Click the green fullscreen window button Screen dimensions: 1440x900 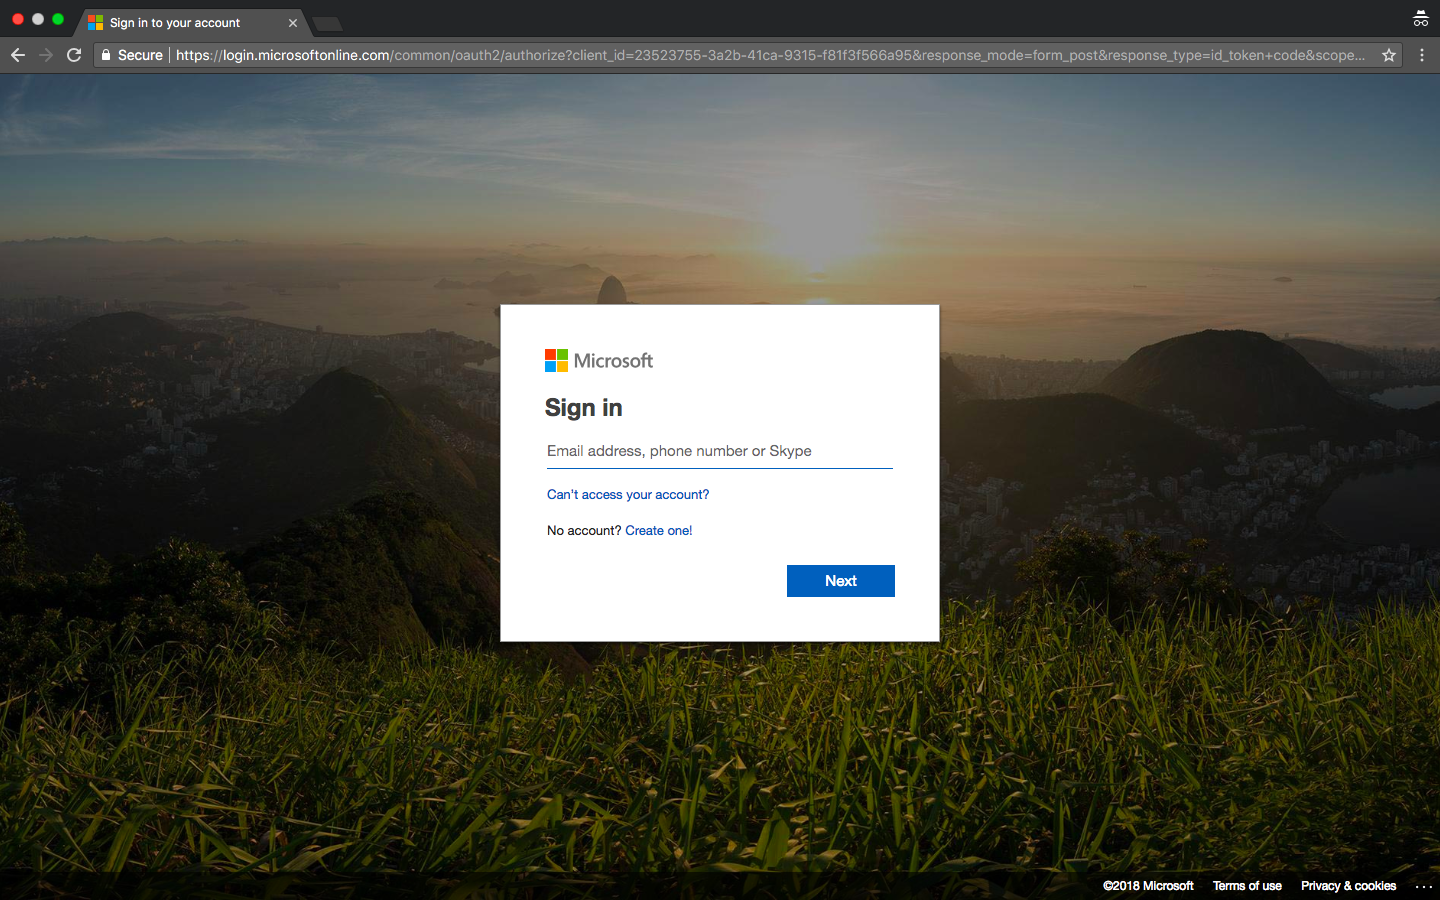[58, 19]
